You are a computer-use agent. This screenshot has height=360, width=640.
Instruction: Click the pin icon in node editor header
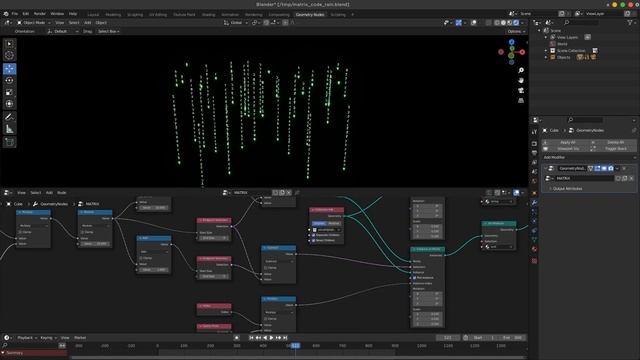point(297,193)
